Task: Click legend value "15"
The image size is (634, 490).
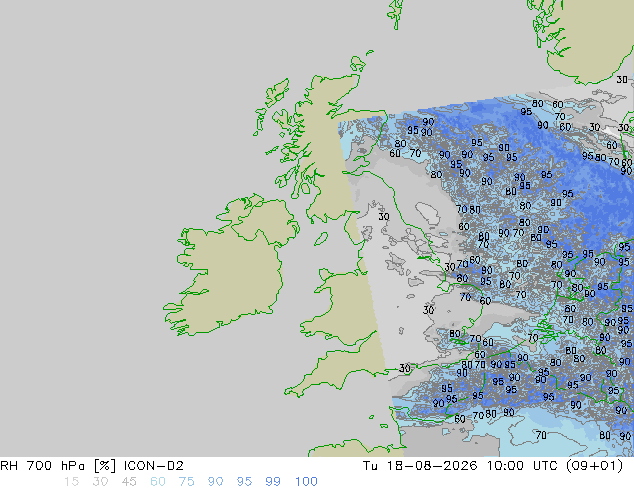Action: 71,482
